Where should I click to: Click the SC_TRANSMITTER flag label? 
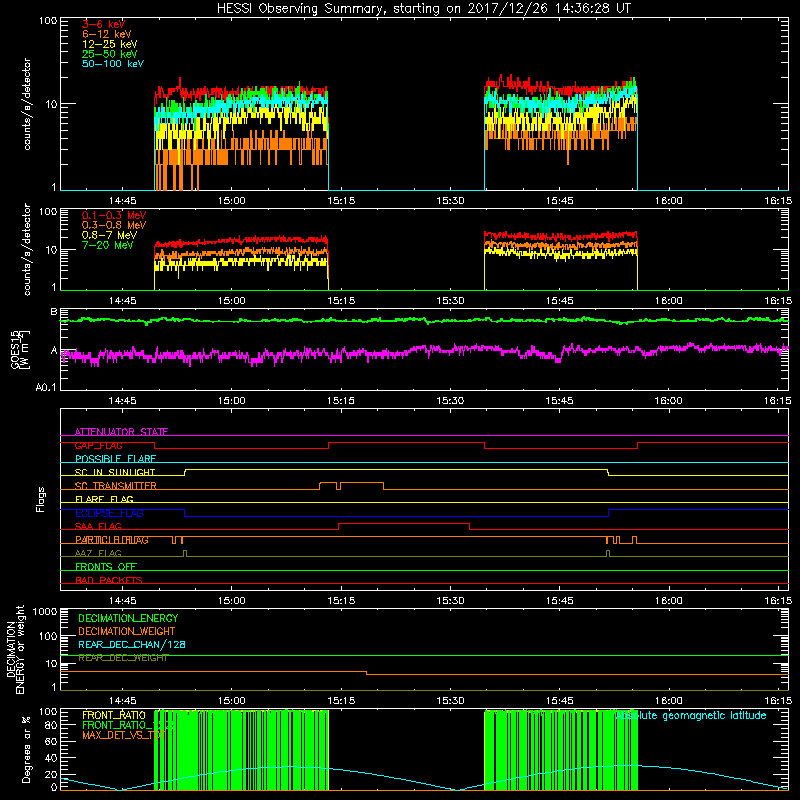click(x=116, y=486)
